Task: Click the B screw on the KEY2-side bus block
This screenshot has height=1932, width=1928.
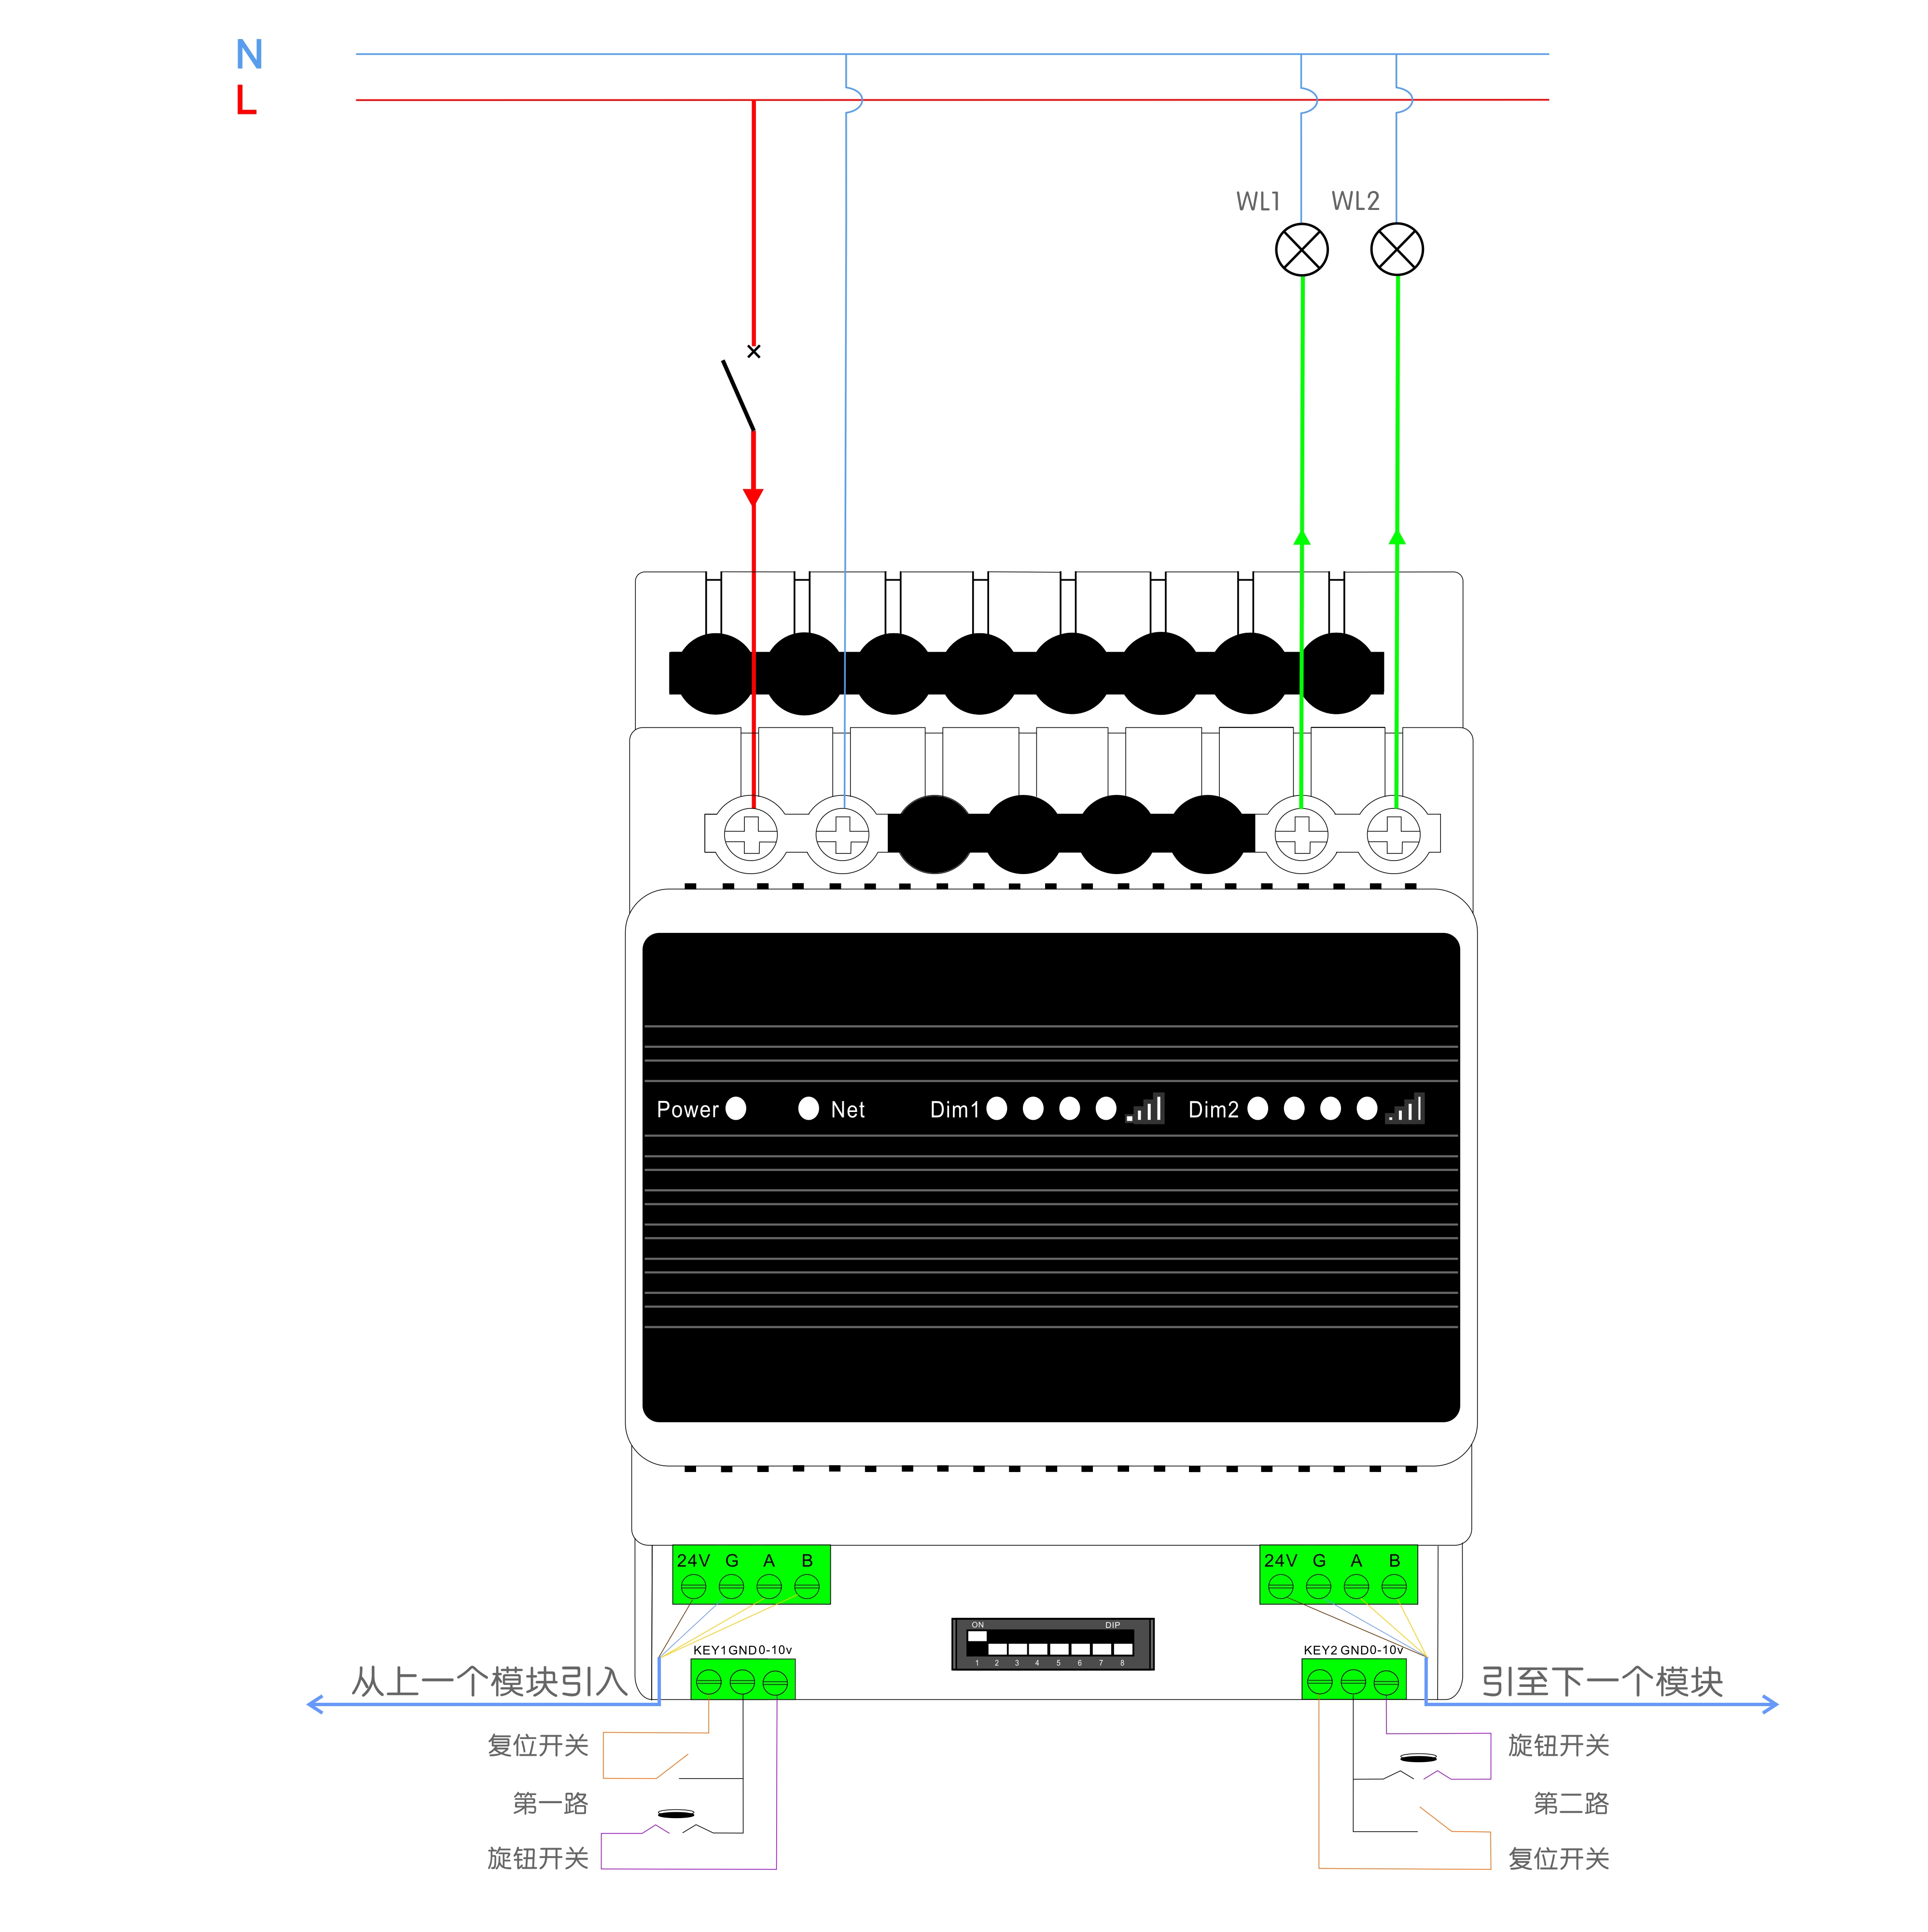Action: pyautogui.click(x=1393, y=1586)
